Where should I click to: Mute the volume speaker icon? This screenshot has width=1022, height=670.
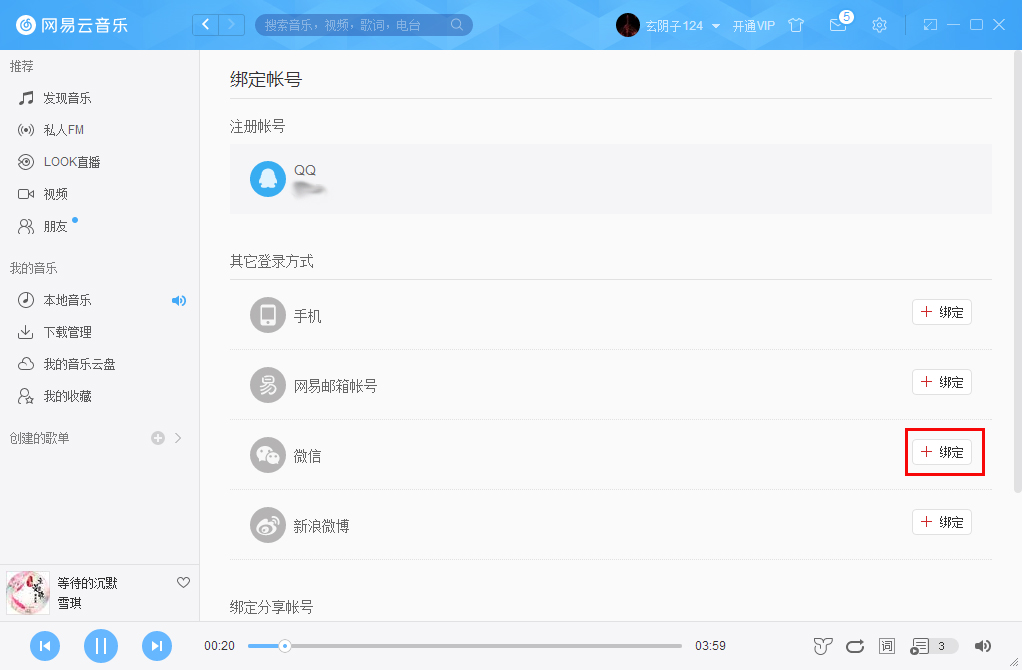[x=983, y=646]
